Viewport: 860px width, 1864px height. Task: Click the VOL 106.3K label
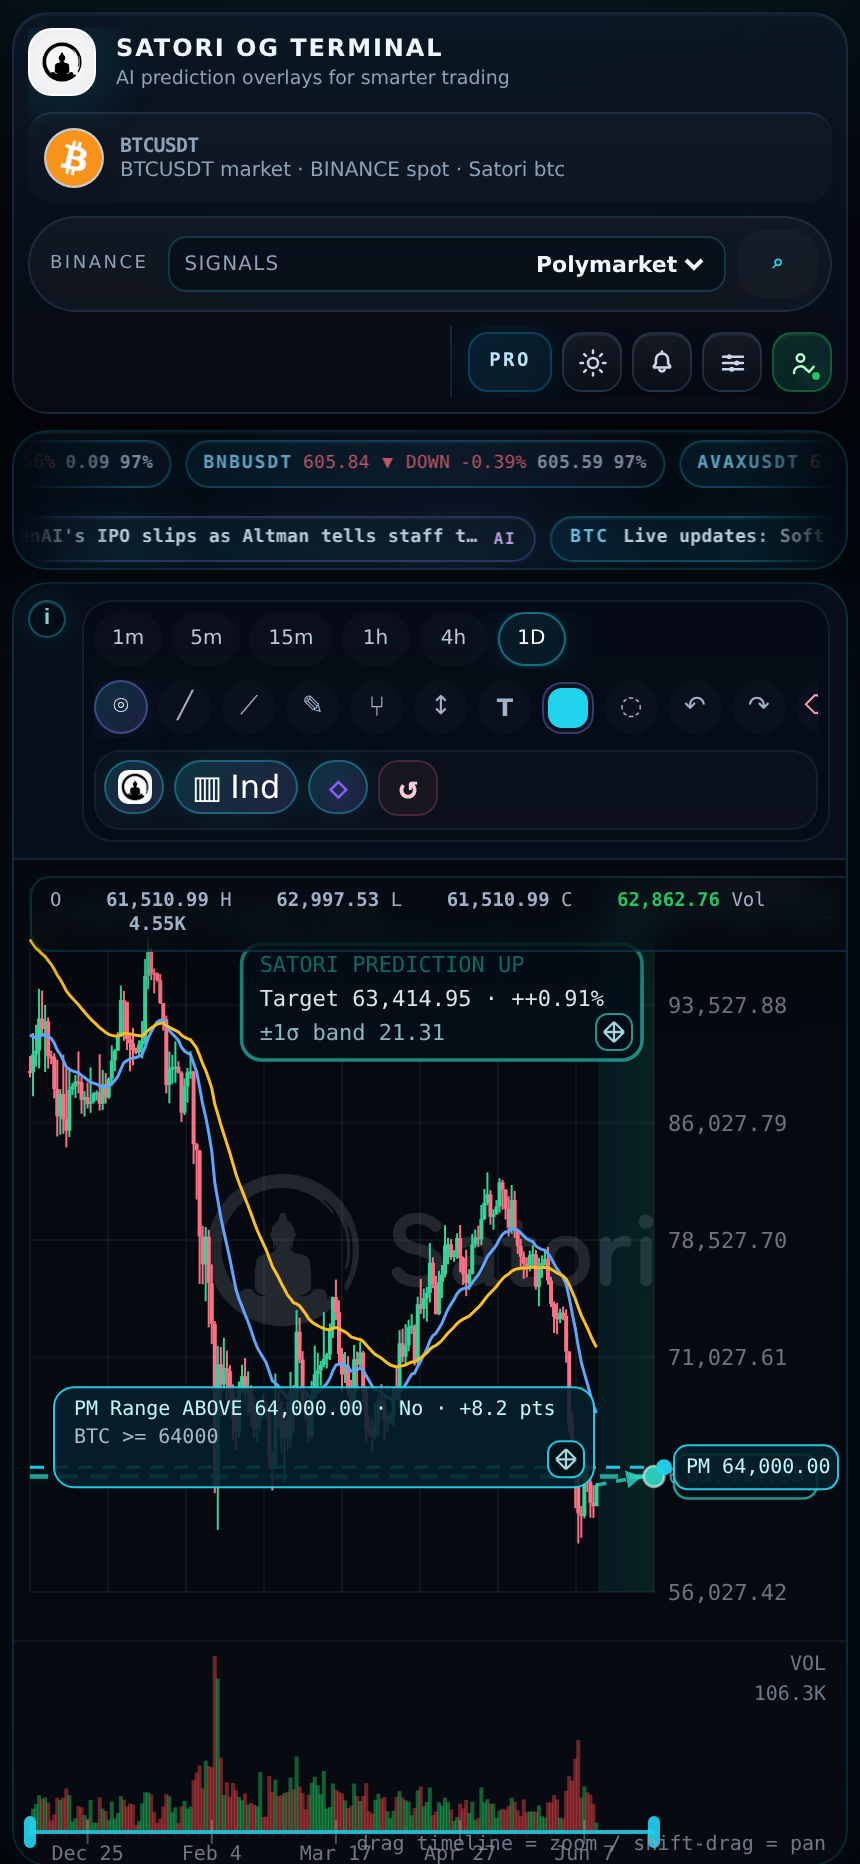pyautogui.click(x=790, y=1678)
